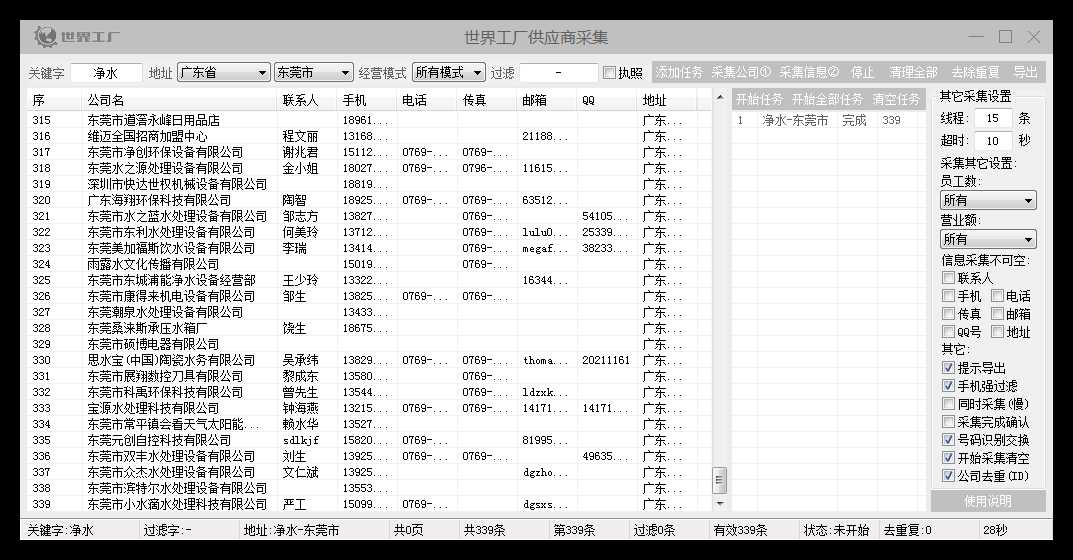
Task: Toggle 传真 required checkbox
Action: [948, 314]
